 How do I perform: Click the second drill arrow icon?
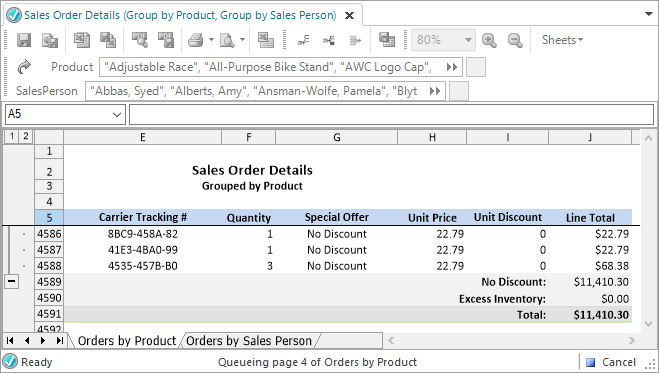click(329, 40)
